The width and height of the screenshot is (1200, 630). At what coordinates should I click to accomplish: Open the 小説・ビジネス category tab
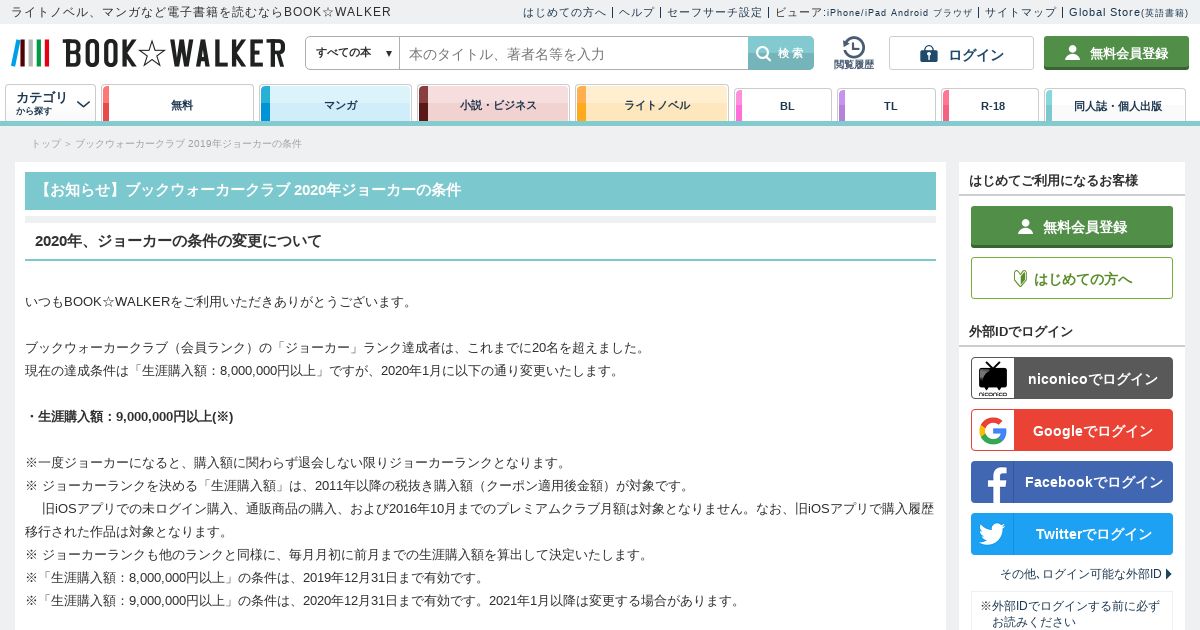point(494,104)
